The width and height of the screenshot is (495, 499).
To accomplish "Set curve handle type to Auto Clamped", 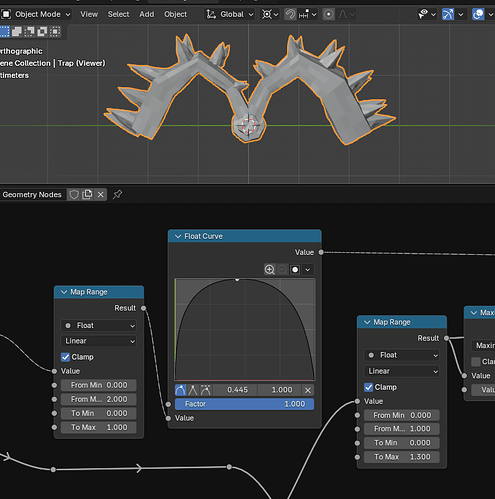I will point(206,390).
